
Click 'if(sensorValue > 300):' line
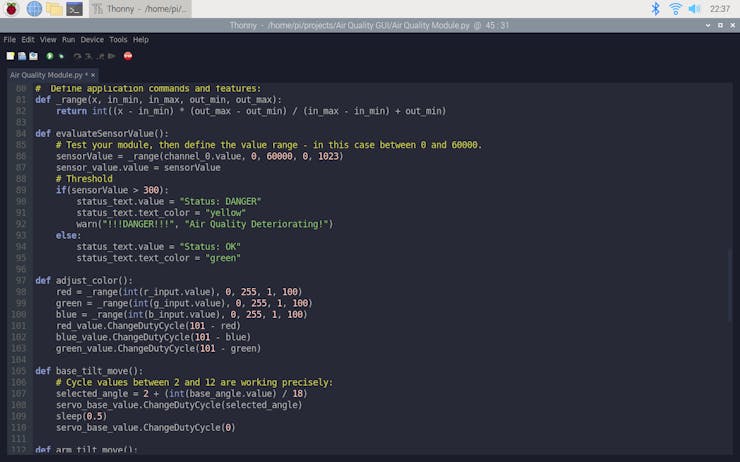[x=112, y=190]
